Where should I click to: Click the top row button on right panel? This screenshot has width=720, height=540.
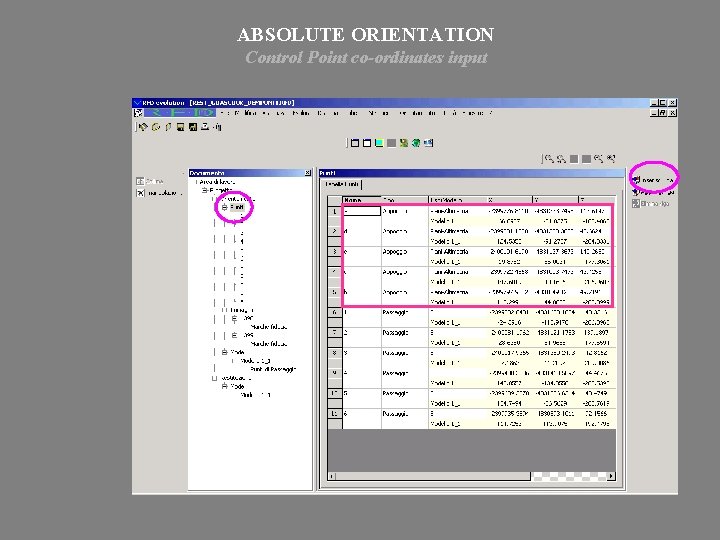[x=653, y=180]
